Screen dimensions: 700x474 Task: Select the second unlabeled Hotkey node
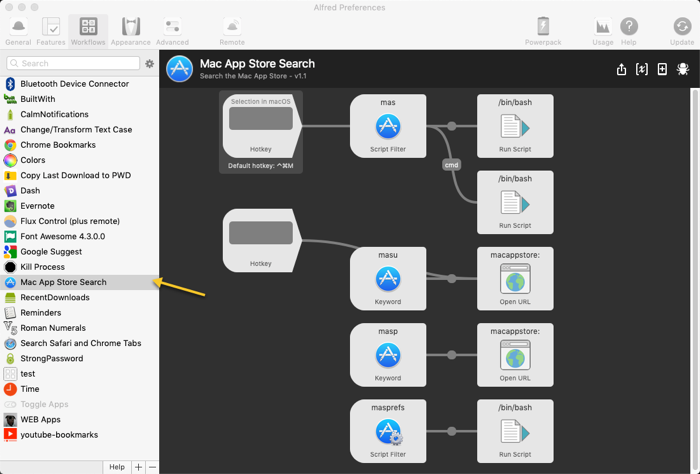coord(262,240)
